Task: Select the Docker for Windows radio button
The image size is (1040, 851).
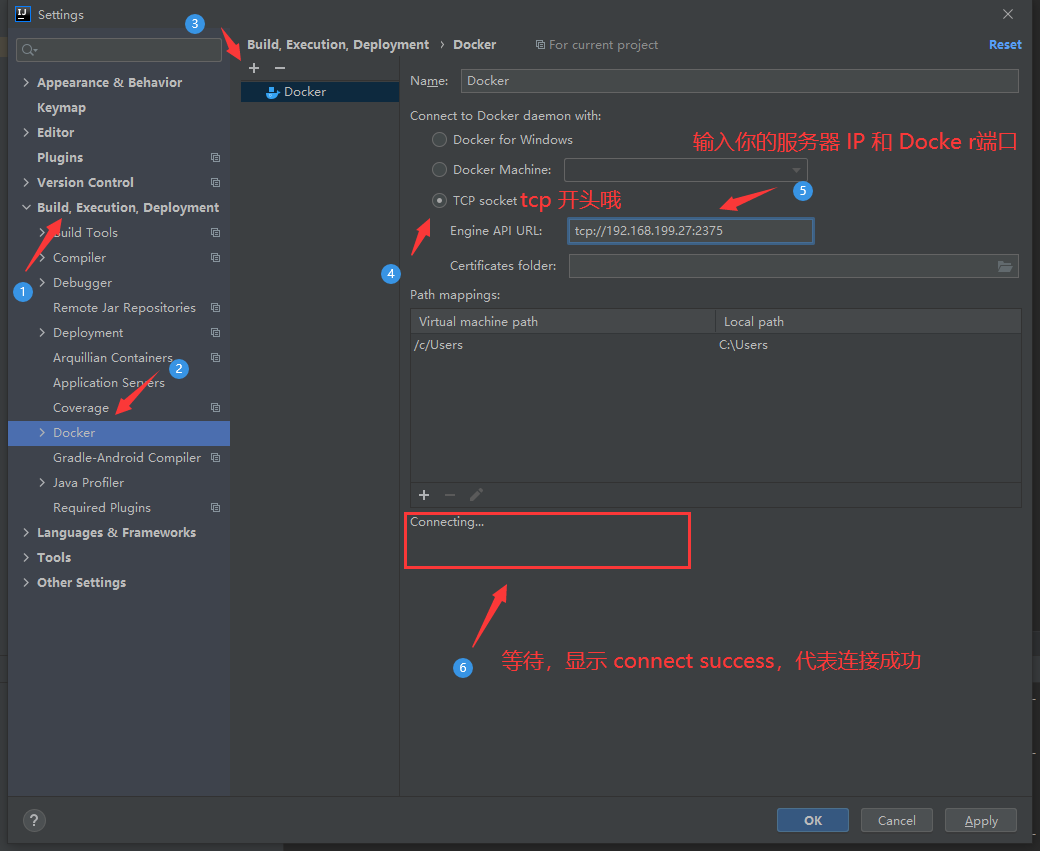Action: coord(439,140)
